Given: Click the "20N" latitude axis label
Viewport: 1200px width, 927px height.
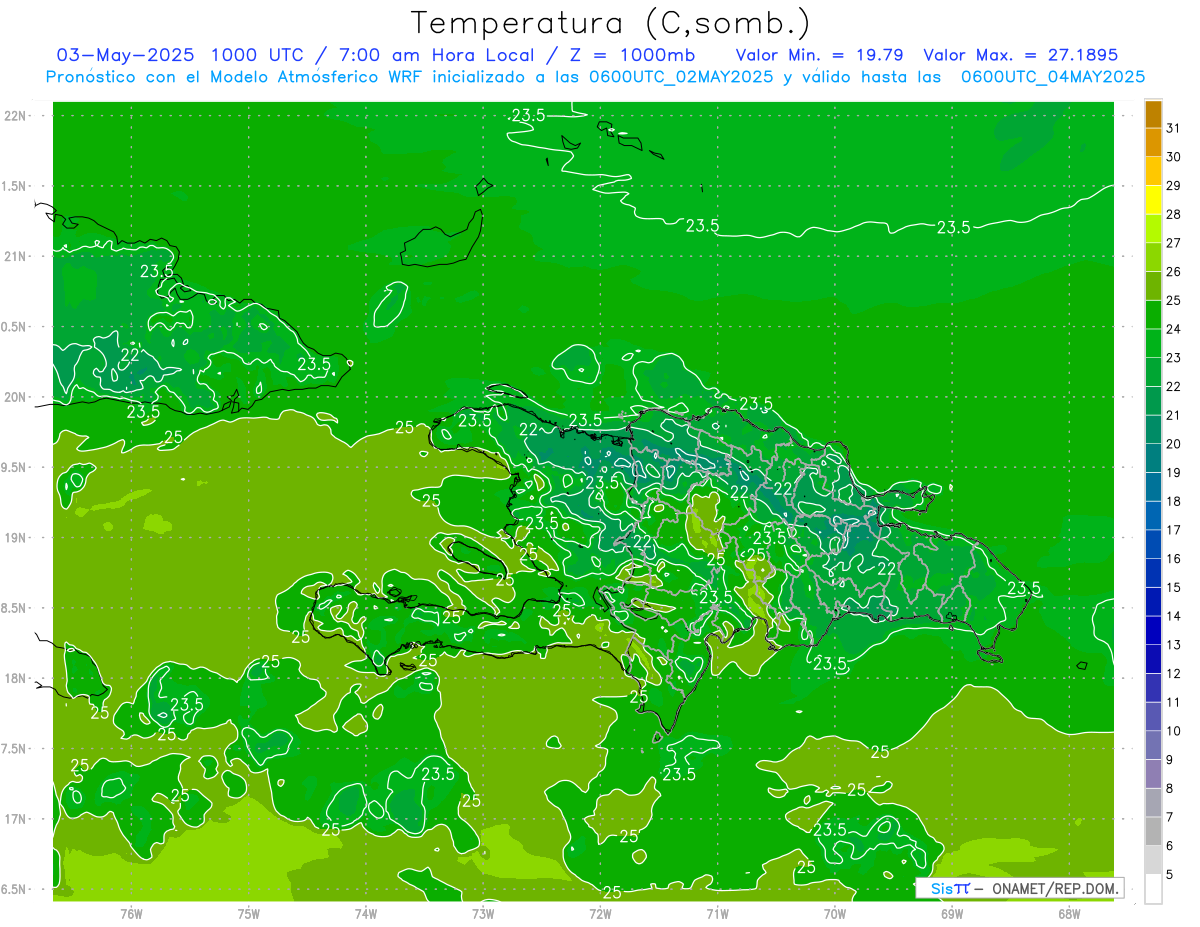Looking at the screenshot, I should (16, 397).
